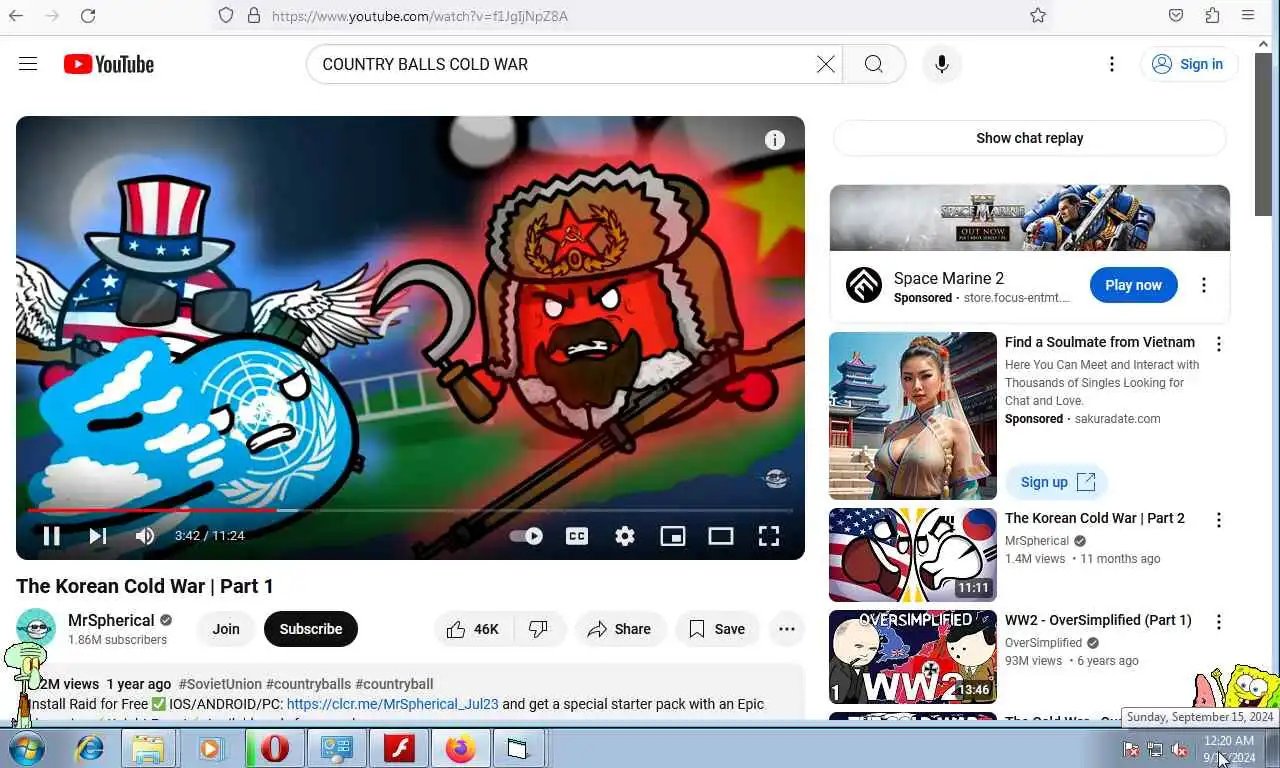This screenshot has width=1280, height=768.
Task: Show chat replay
Action: click(x=1030, y=138)
